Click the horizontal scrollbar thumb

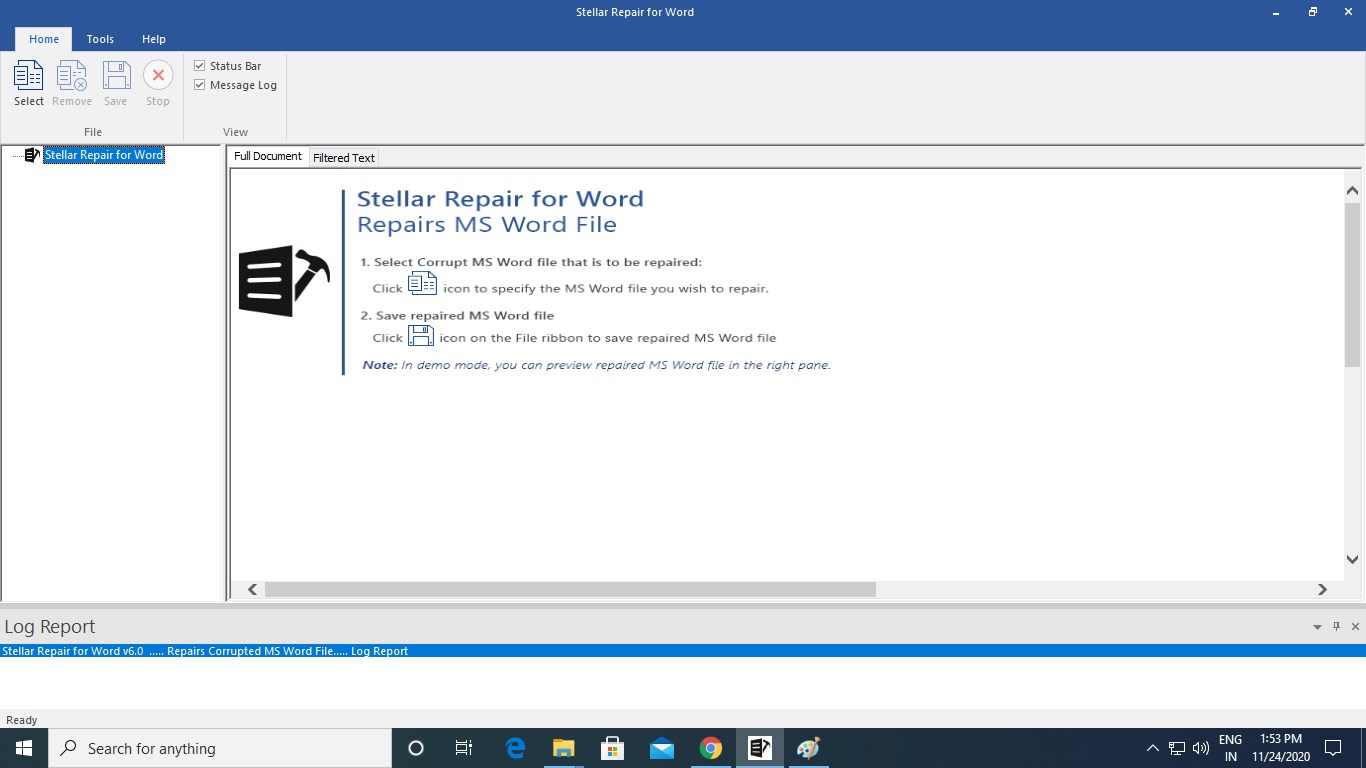tap(570, 590)
